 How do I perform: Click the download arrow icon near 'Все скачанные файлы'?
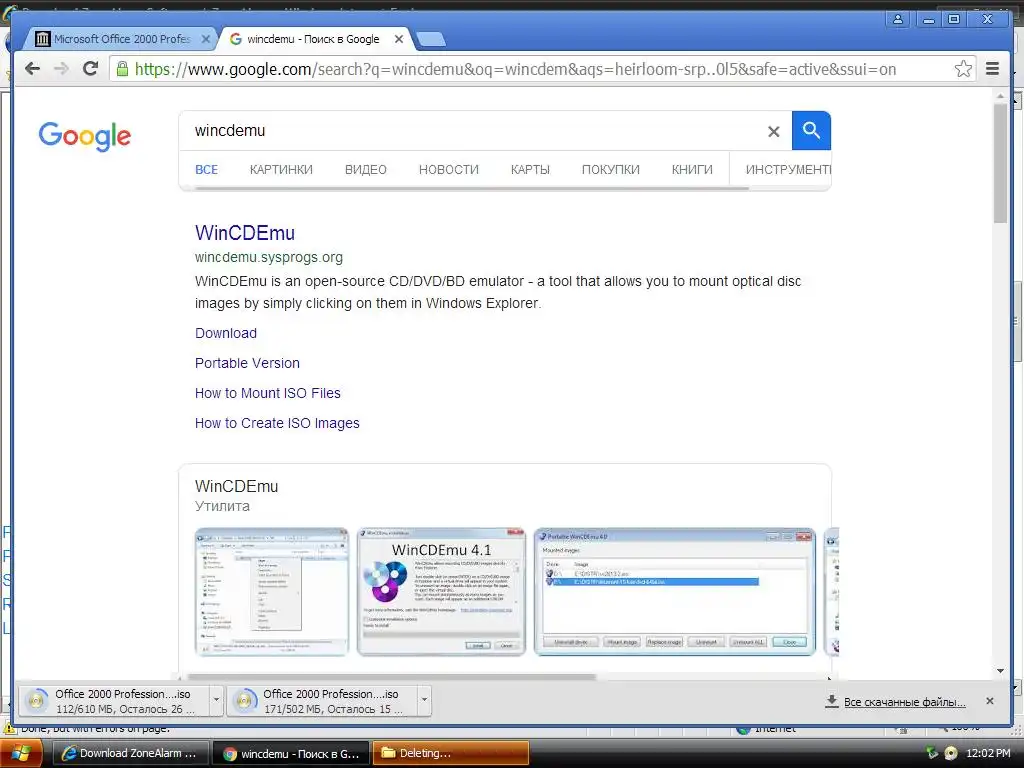click(x=831, y=701)
